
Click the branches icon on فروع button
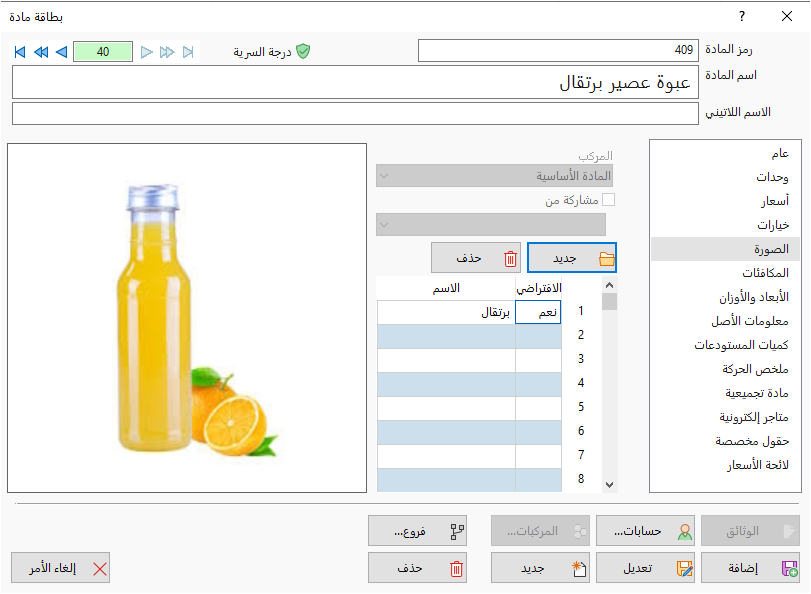[x=457, y=531]
